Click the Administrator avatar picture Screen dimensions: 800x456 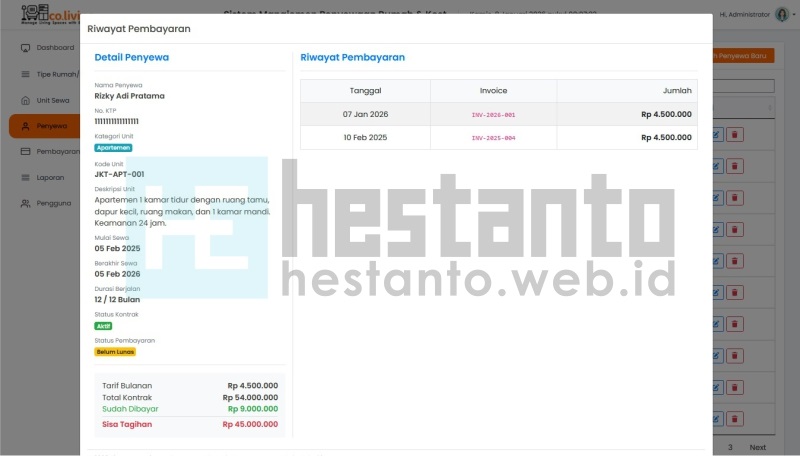pyautogui.click(x=782, y=15)
